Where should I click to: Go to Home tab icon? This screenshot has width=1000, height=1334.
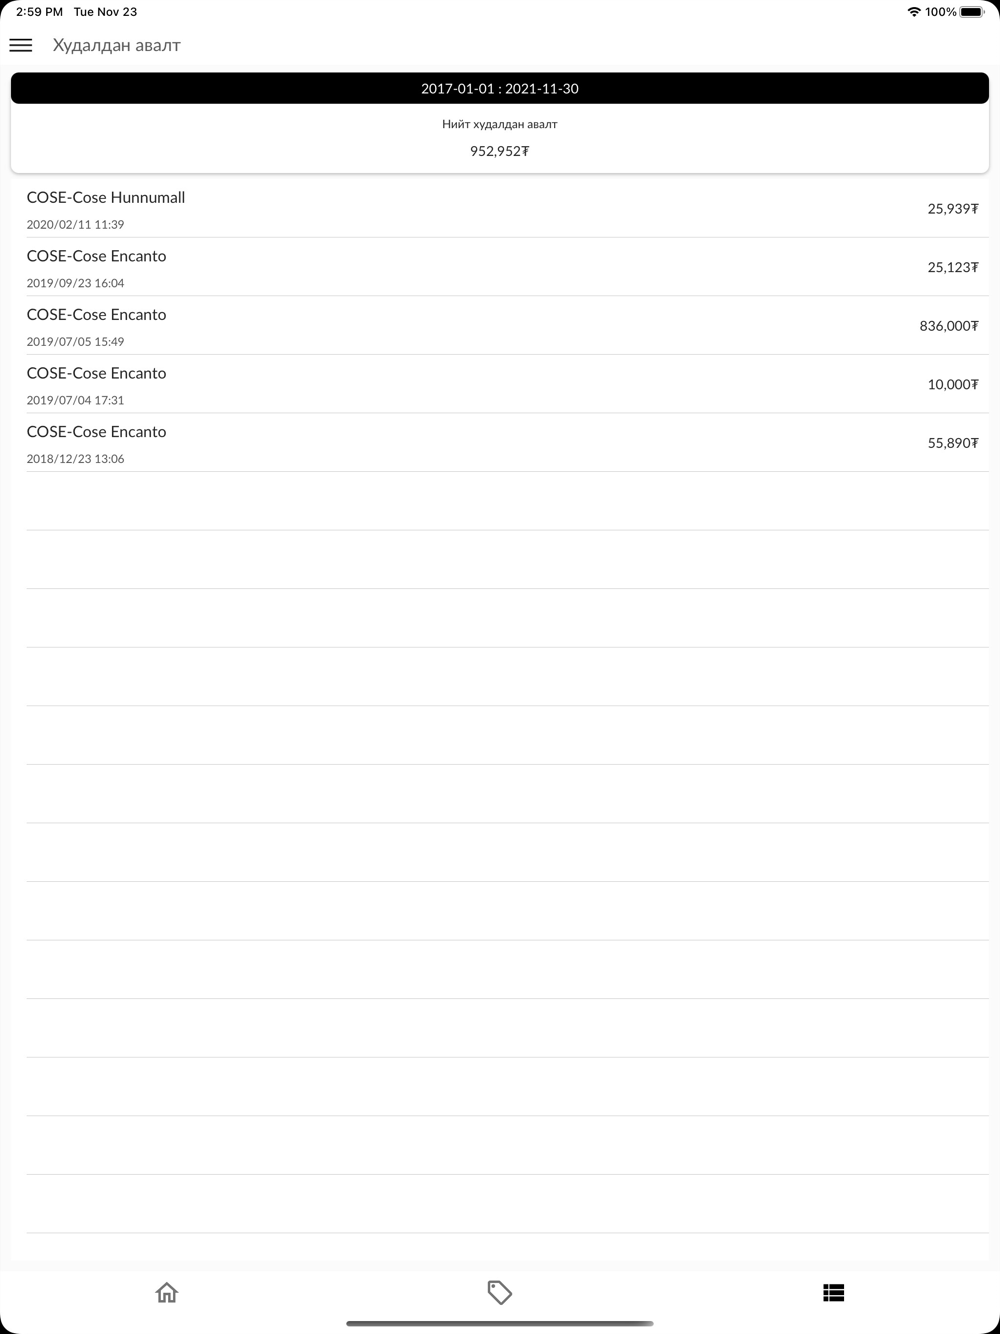click(167, 1292)
